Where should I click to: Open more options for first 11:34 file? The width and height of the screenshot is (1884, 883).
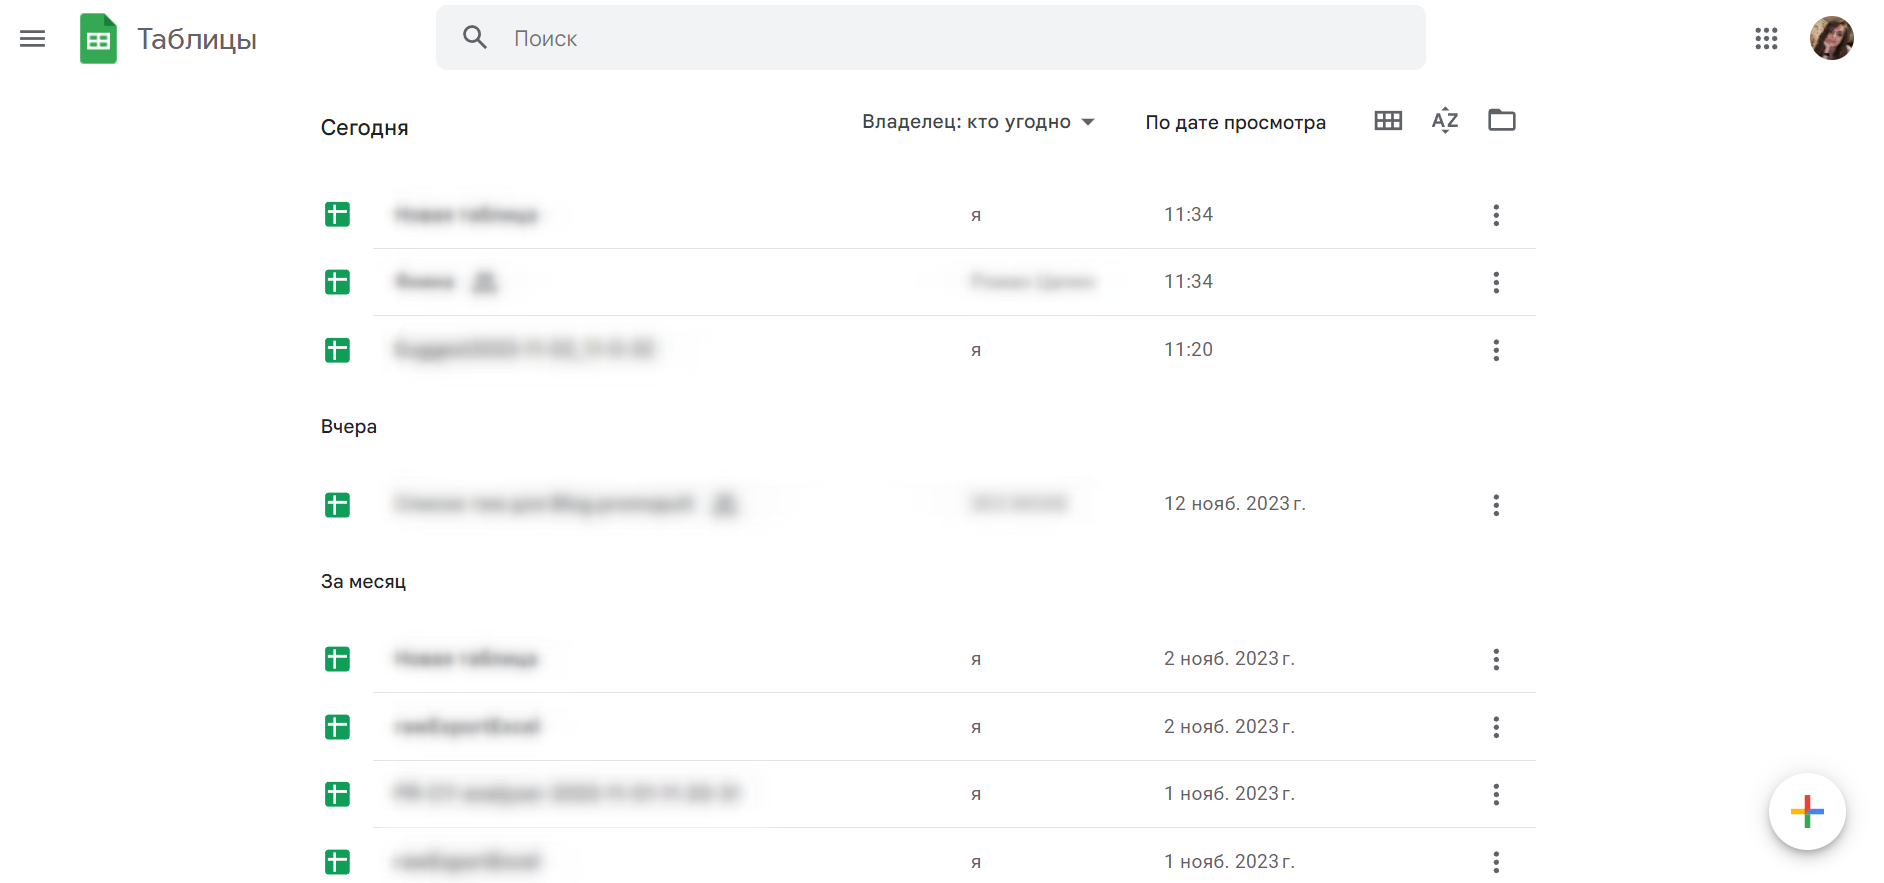(x=1496, y=215)
